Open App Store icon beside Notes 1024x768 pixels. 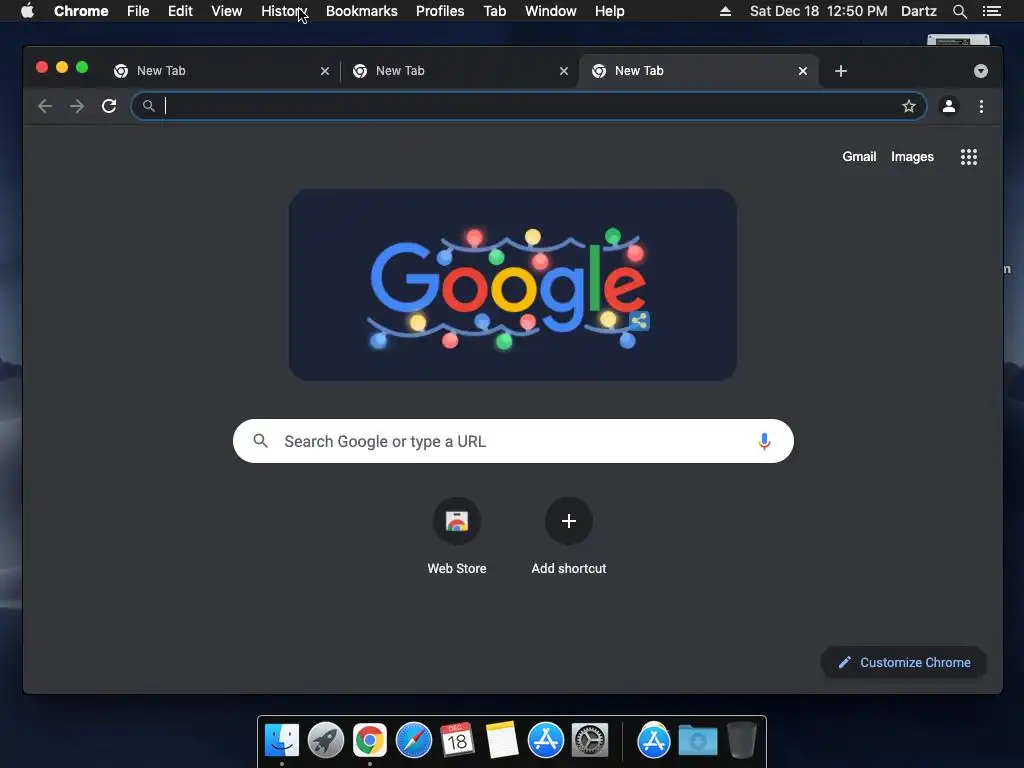coord(545,741)
